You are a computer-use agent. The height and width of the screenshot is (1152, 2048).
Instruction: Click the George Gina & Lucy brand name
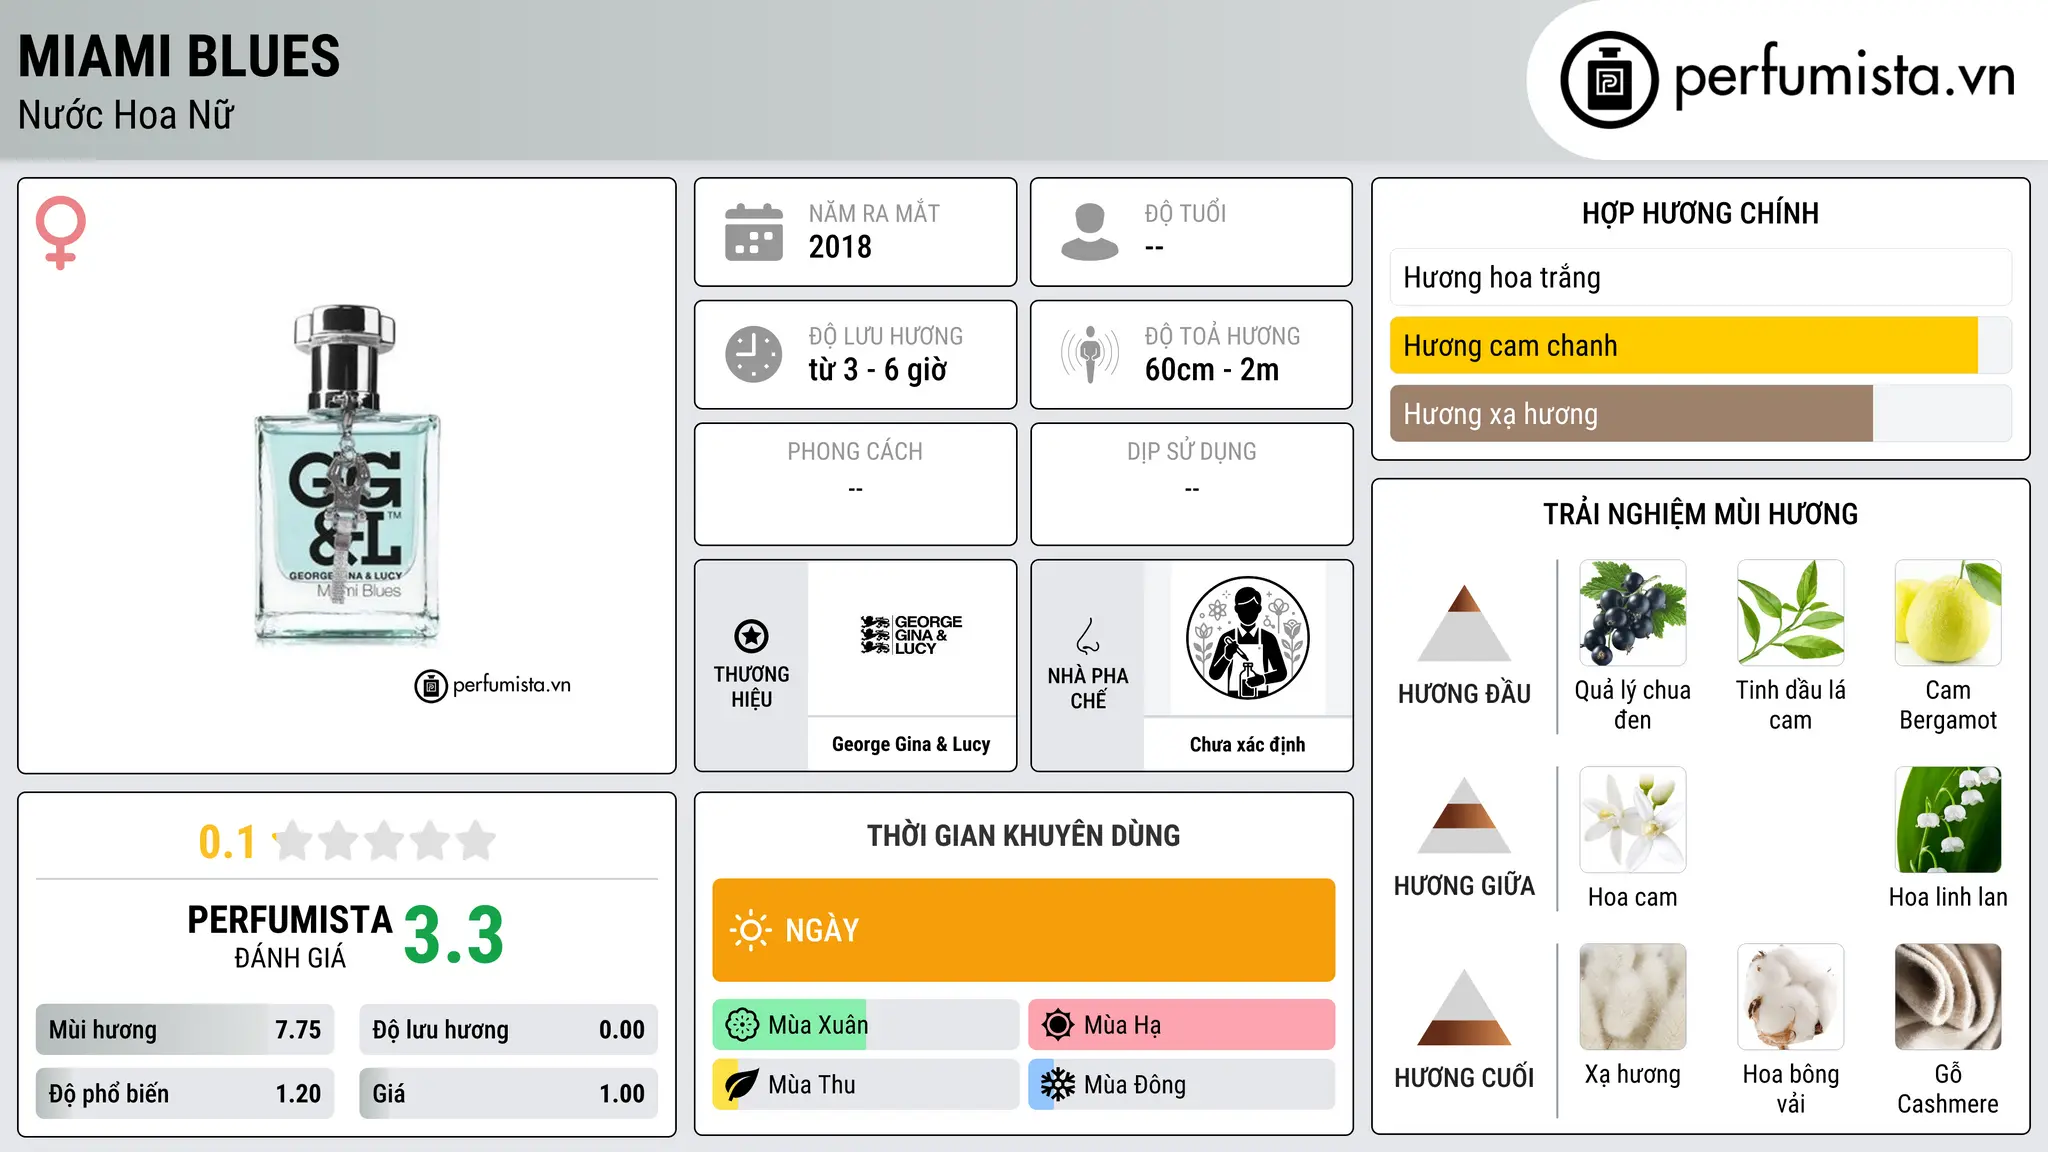coord(911,744)
